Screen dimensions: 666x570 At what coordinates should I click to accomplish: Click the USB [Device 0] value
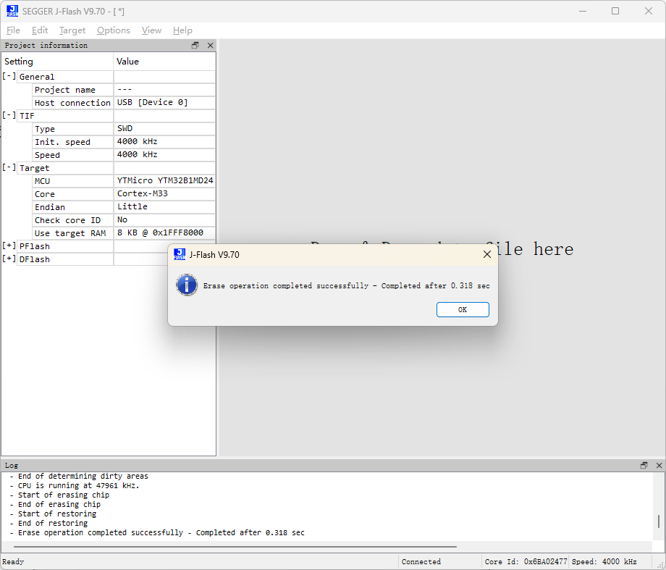(164, 103)
